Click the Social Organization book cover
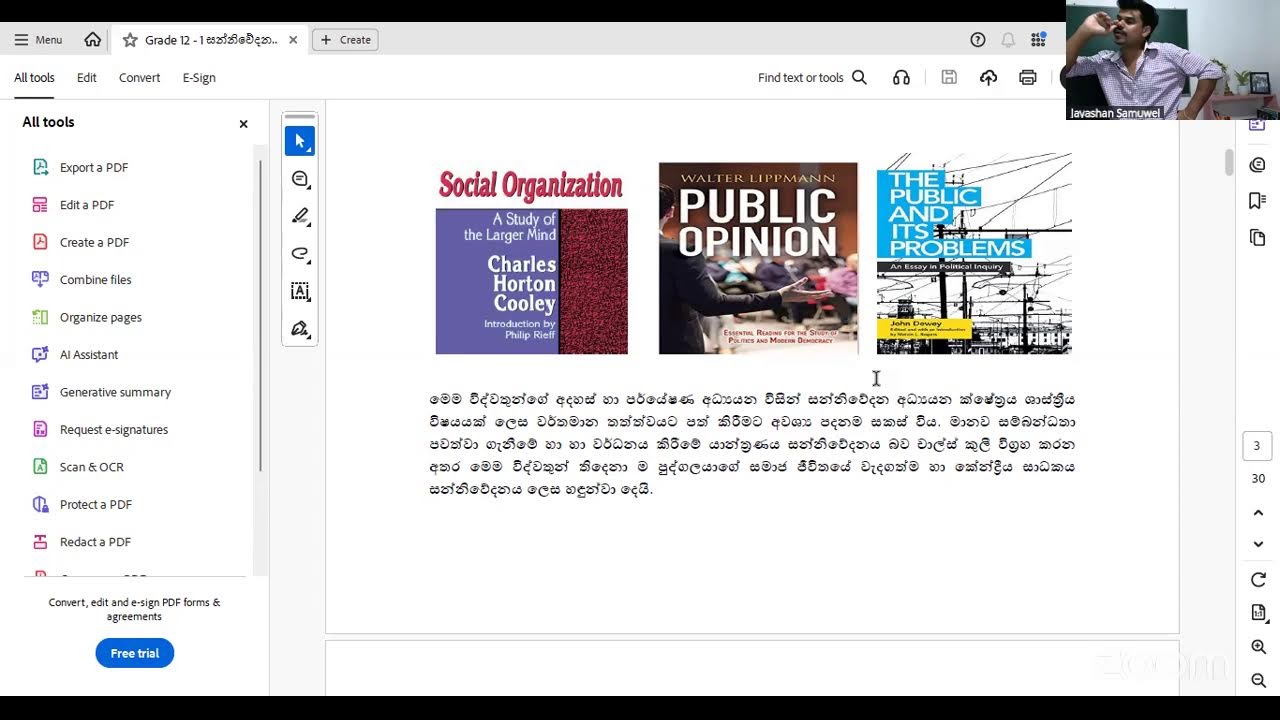This screenshot has height=720, width=1280. tap(531, 260)
